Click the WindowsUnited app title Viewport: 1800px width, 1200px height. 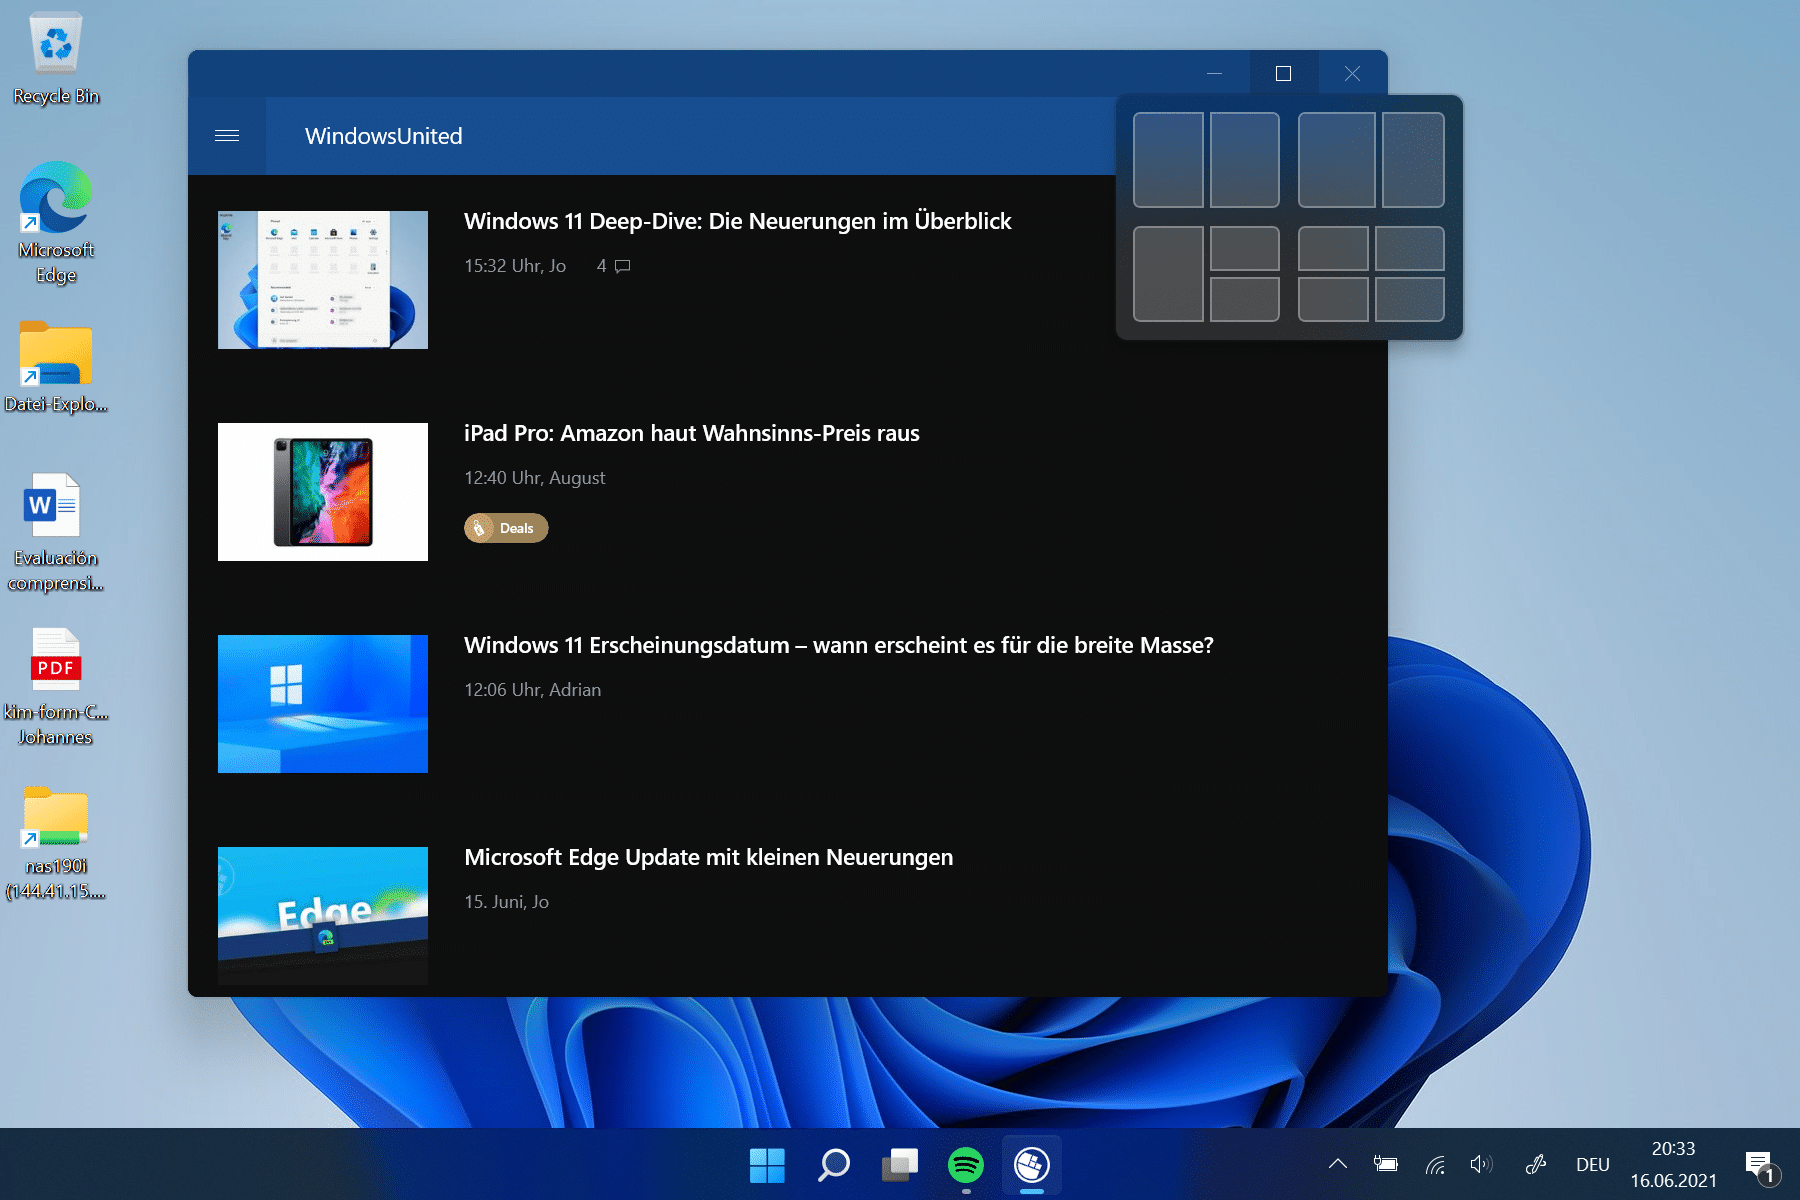(384, 136)
